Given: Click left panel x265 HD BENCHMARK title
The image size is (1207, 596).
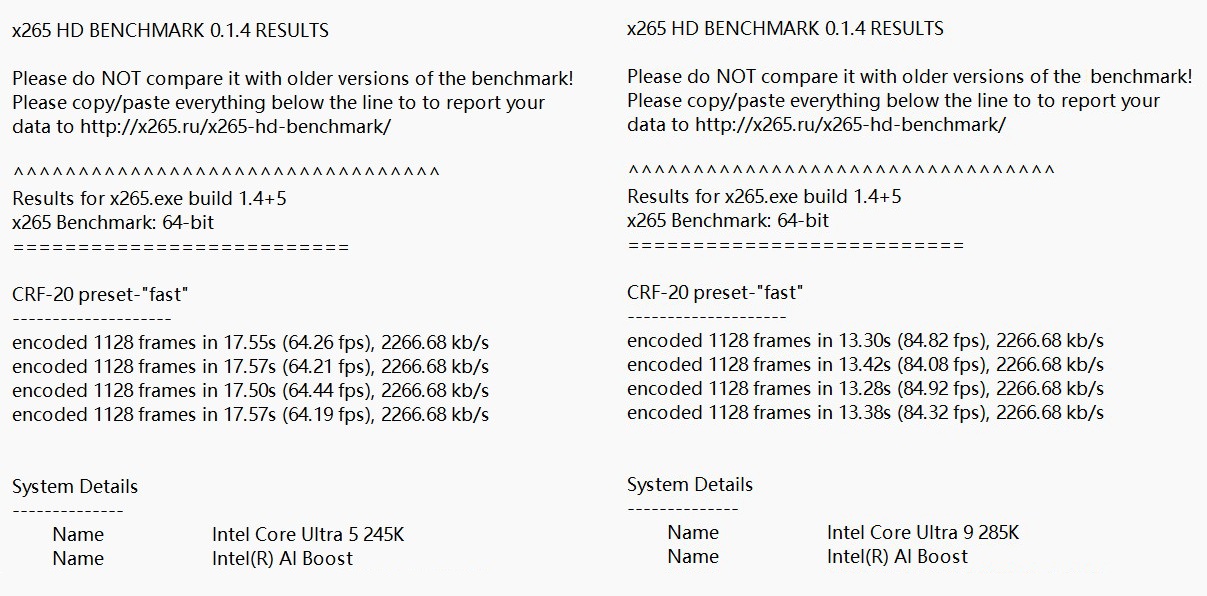Looking at the screenshot, I should point(170,30).
